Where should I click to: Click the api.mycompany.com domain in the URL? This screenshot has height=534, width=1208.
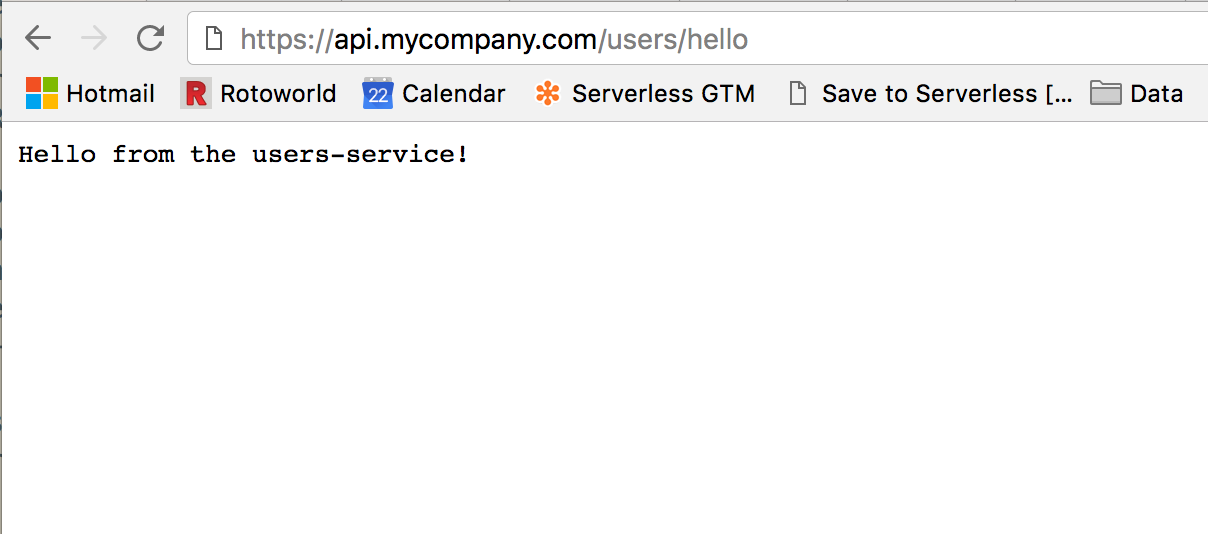[x=465, y=40]
